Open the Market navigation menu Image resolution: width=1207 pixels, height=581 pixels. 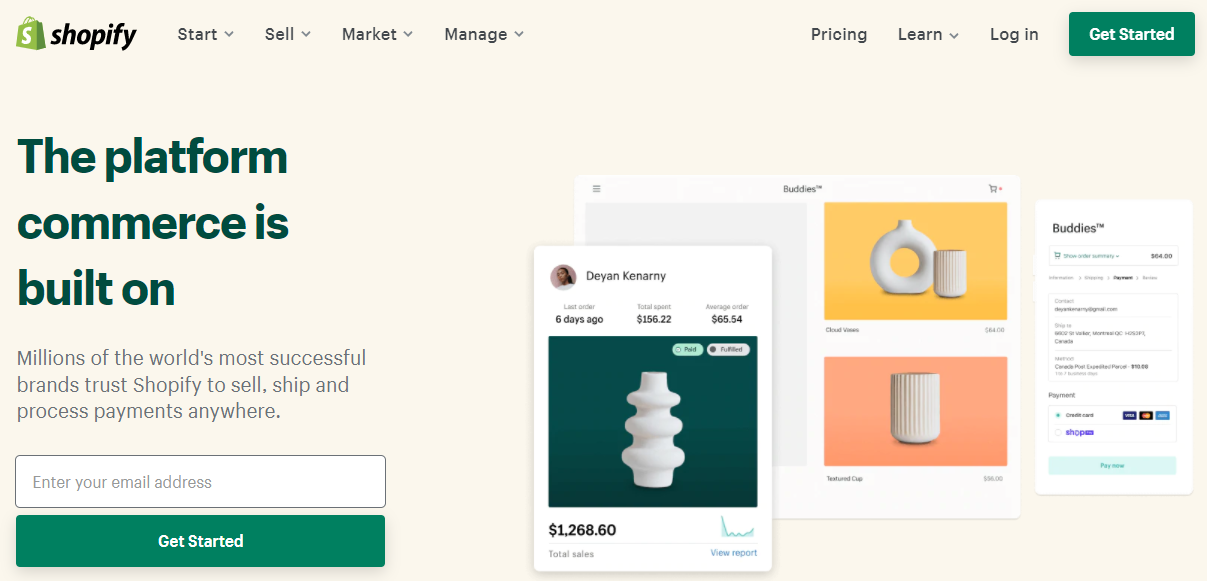pyautogui.click(x=377, y=34)
